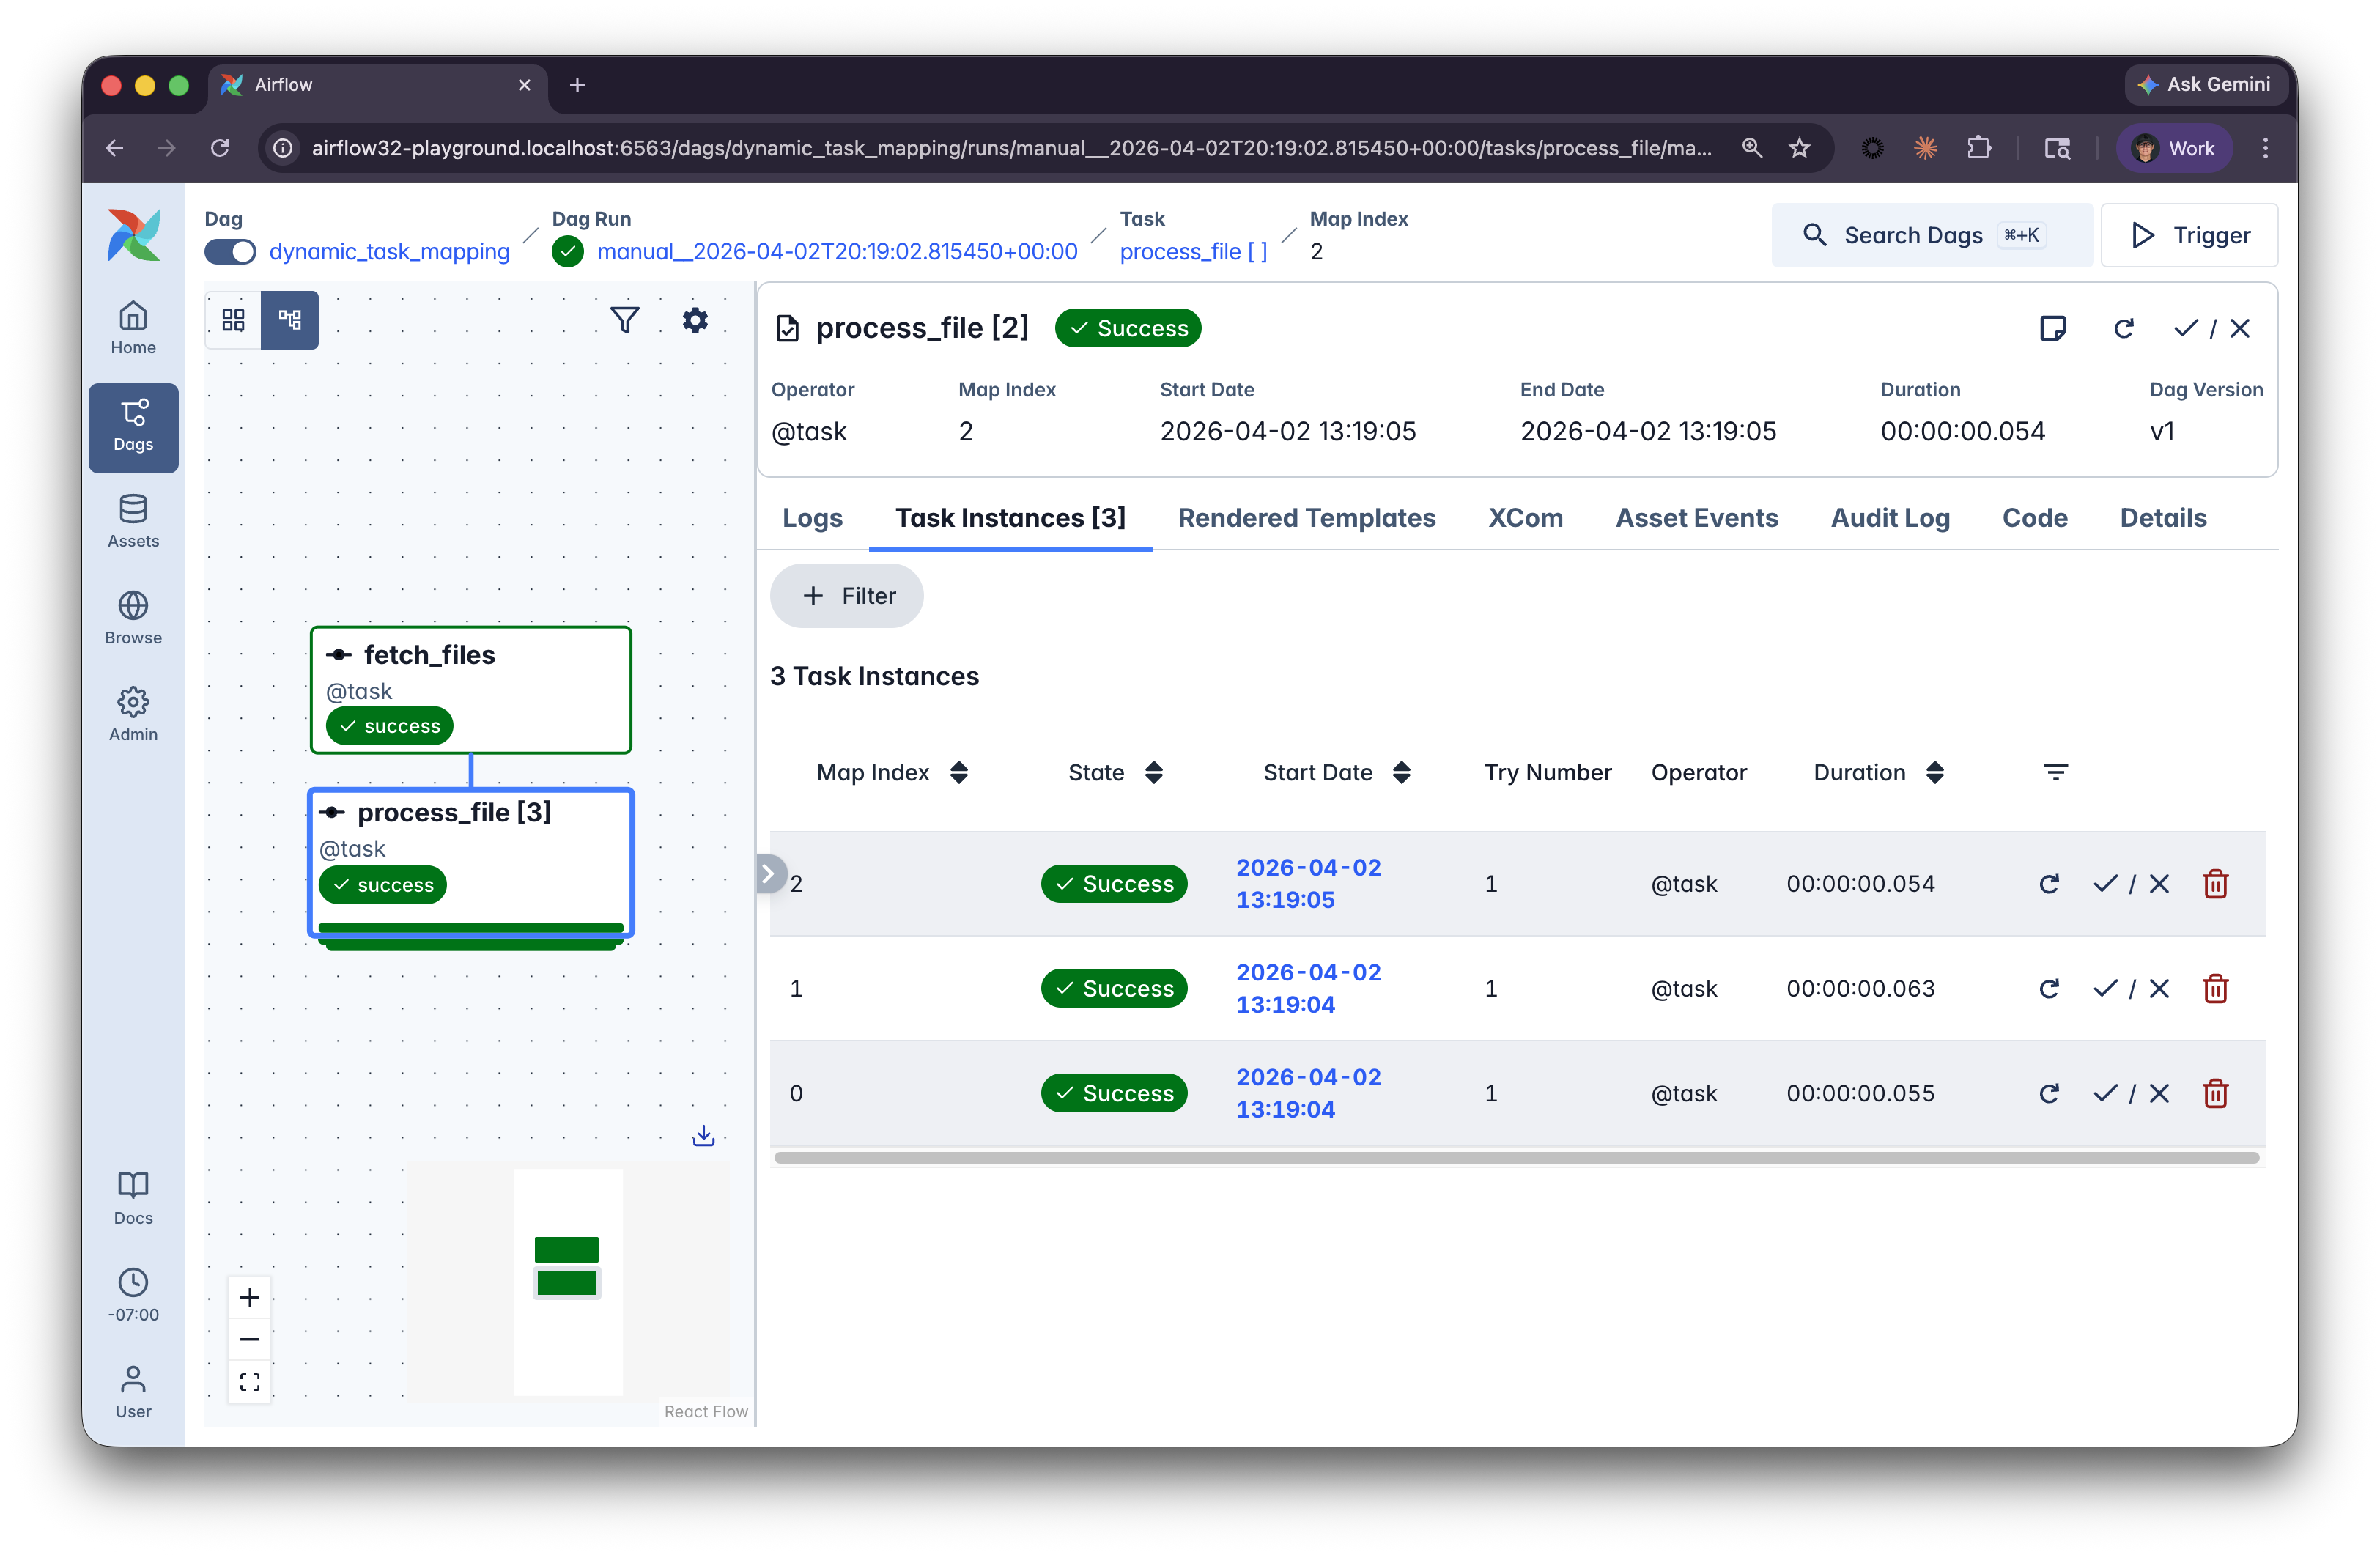Image resolution: width=2380 pixels, height=1555 pixels.
Task: Open the manual dag run breadcrumb link
Action: coord(837,251)
